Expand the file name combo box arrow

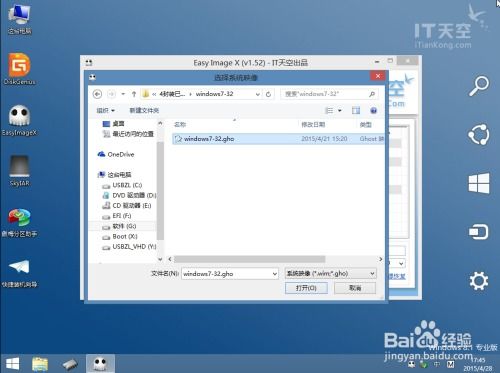click(275, 274)
